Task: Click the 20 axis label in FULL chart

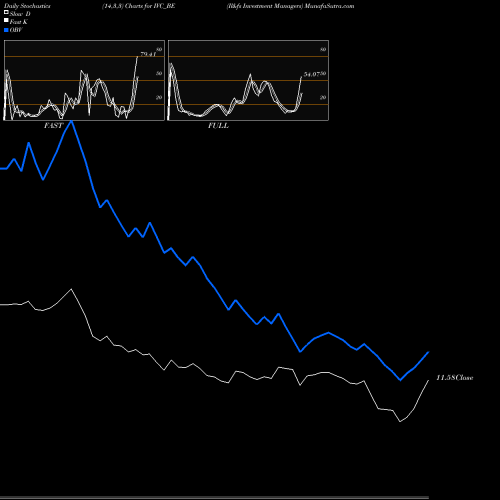Action: [323, 97]
